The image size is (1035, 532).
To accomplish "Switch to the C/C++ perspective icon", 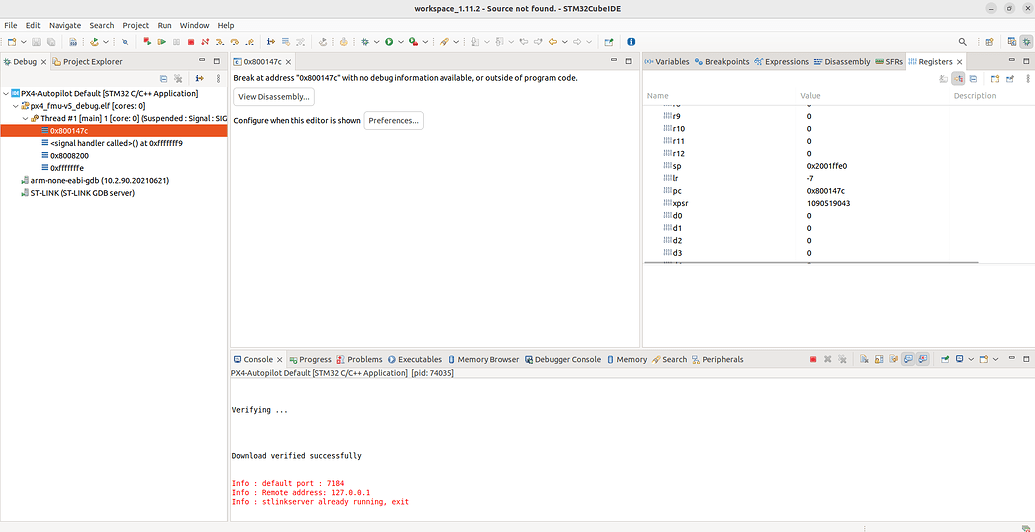I will [x=1011, y=42].
